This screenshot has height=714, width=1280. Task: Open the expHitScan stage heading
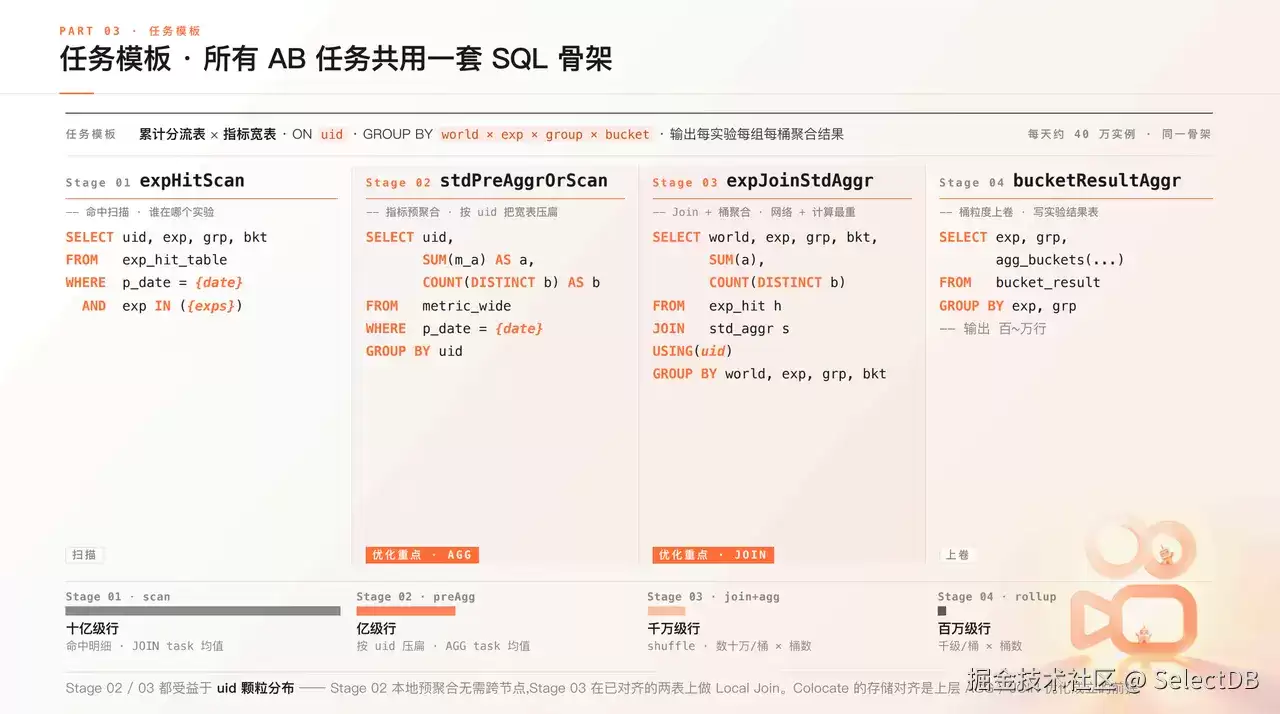click(192, 181)
